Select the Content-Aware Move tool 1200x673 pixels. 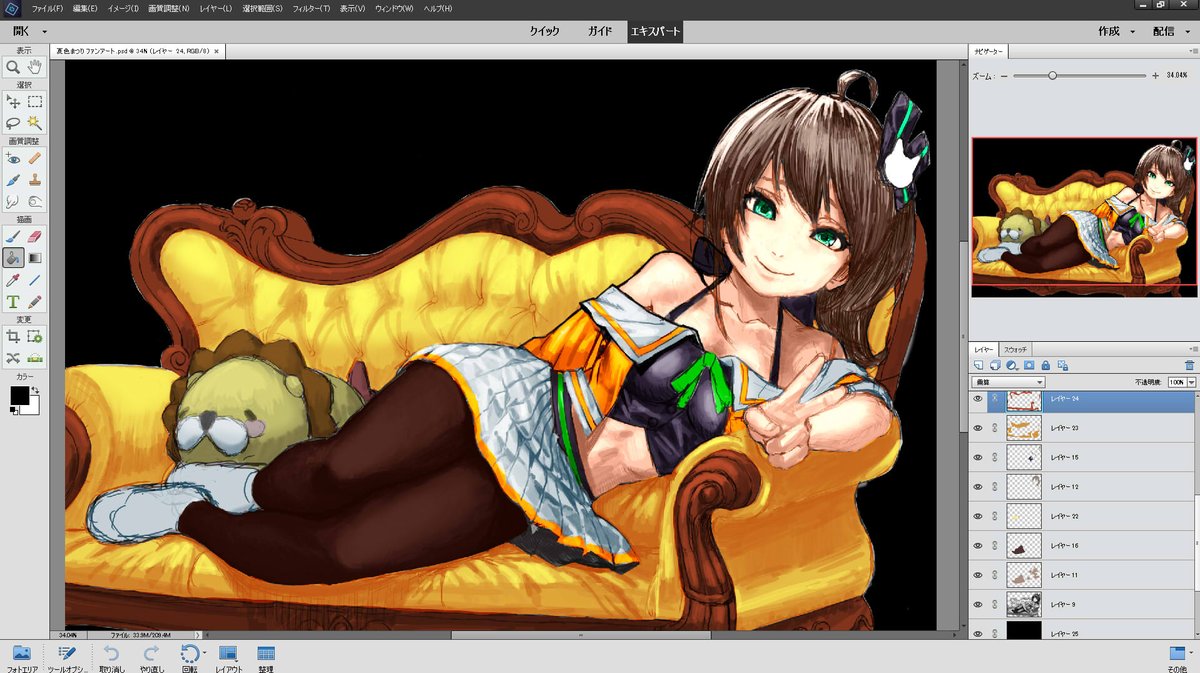point(13,358)
